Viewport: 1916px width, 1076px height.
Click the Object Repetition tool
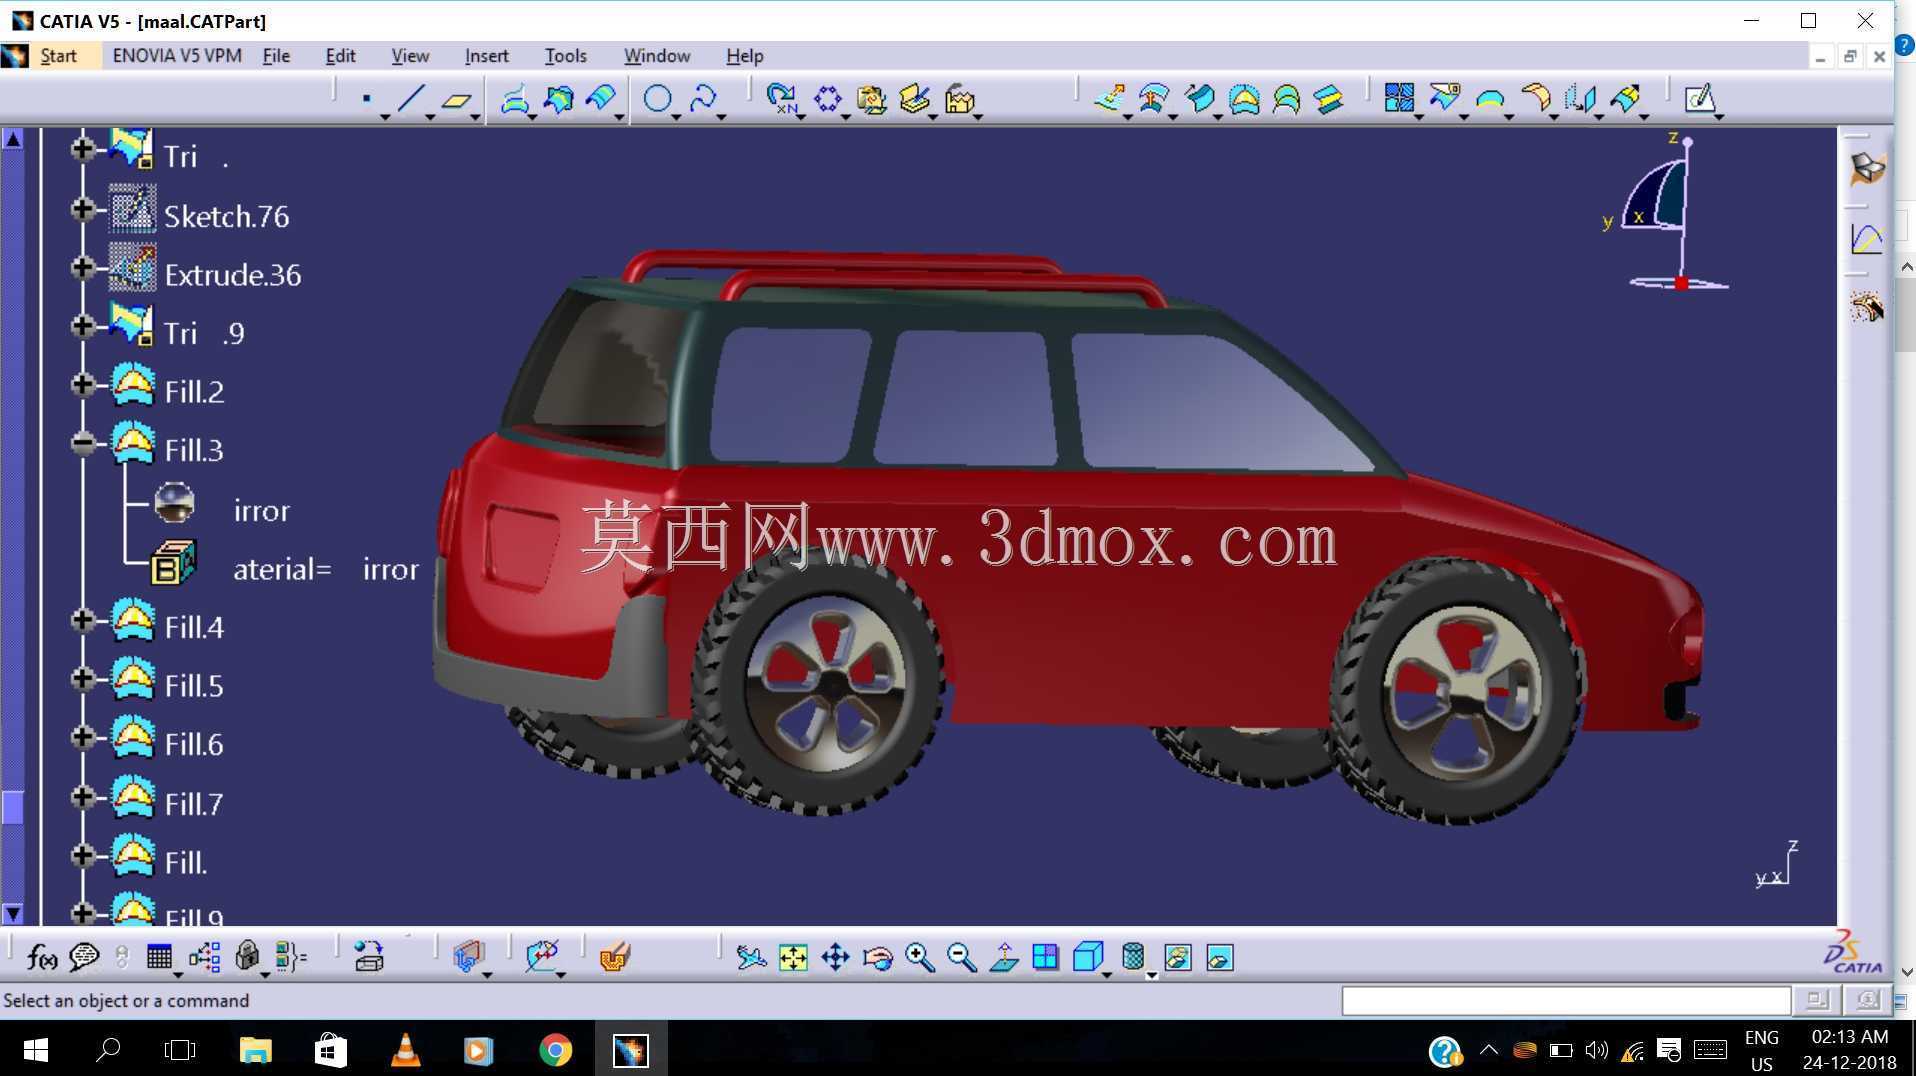click(x=781, y=99)
